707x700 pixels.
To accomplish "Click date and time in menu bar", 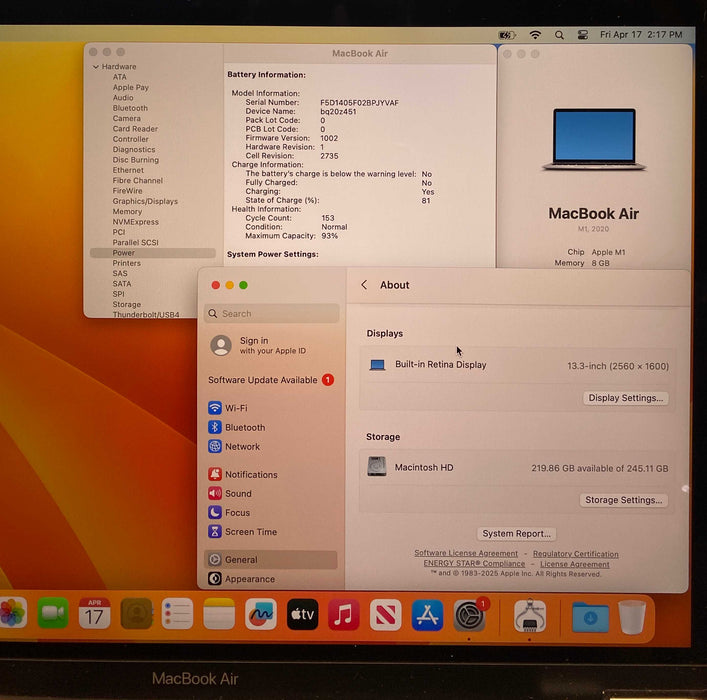I will [641, 35].
